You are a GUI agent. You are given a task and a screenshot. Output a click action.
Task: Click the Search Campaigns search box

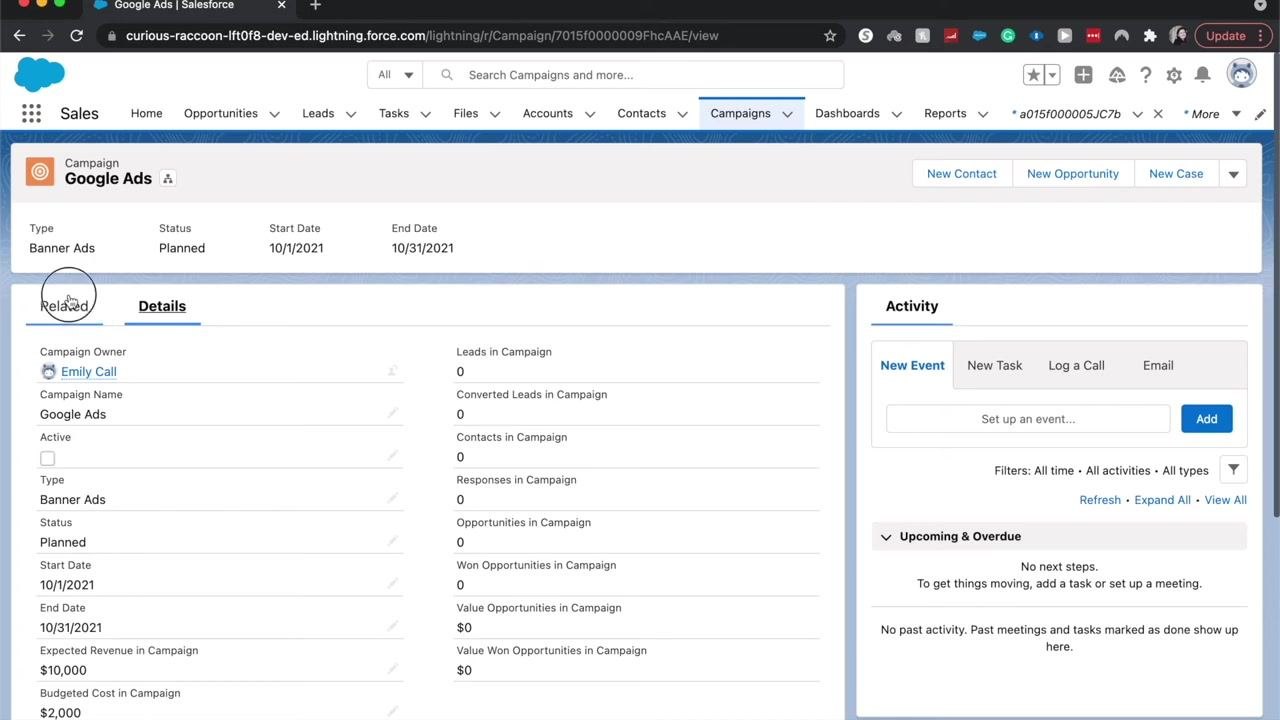coord(633,75)
